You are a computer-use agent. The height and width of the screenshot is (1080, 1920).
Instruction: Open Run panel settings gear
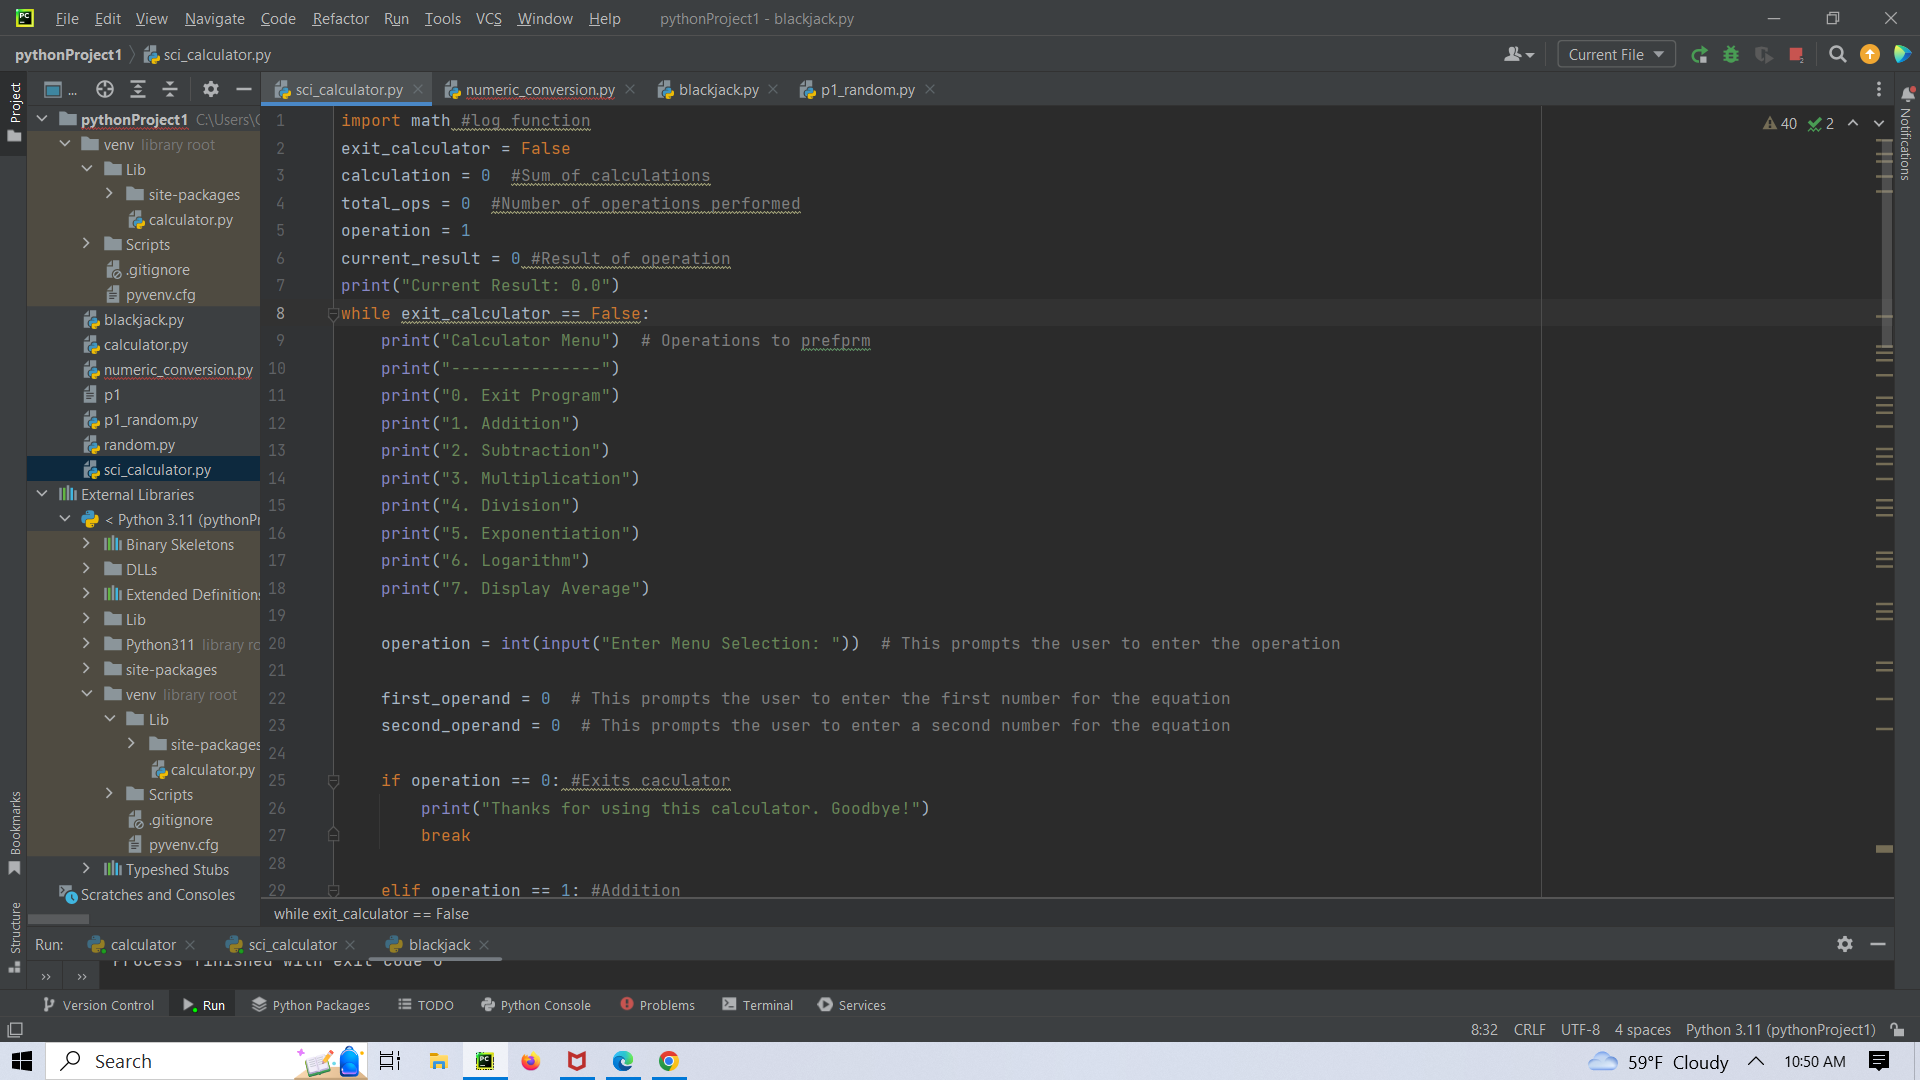pos(1845,944)
